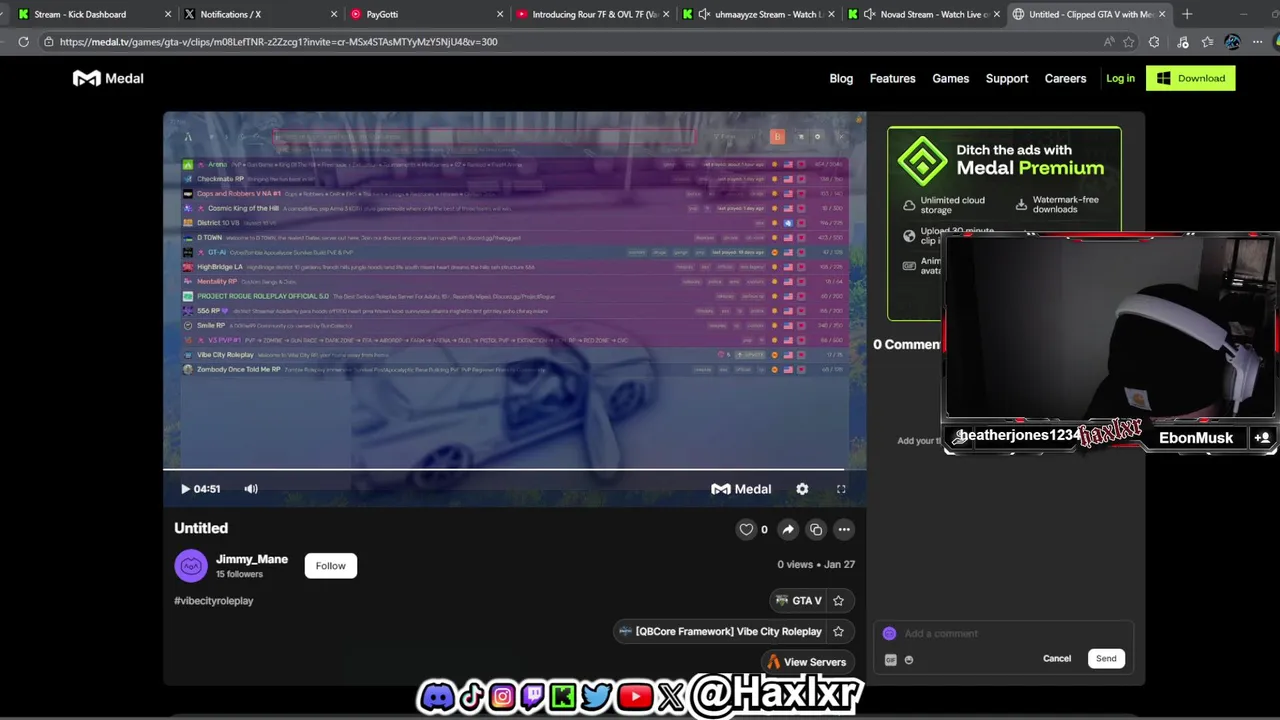Viewport: 1280px width, 720px height.
Task: Close the Notifications / X tab
Action: (x=334, y=14)
